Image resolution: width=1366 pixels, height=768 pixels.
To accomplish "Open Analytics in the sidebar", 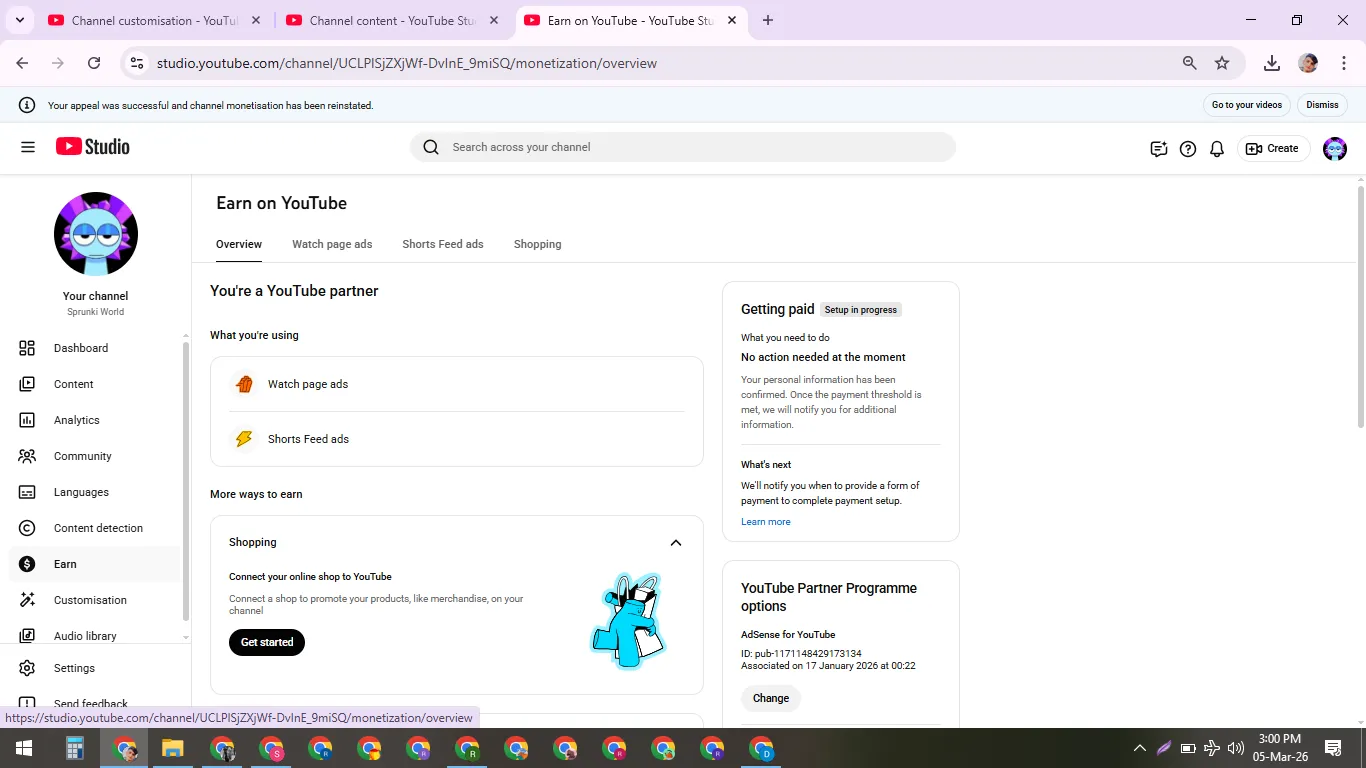I will click(x=95, y=420).
